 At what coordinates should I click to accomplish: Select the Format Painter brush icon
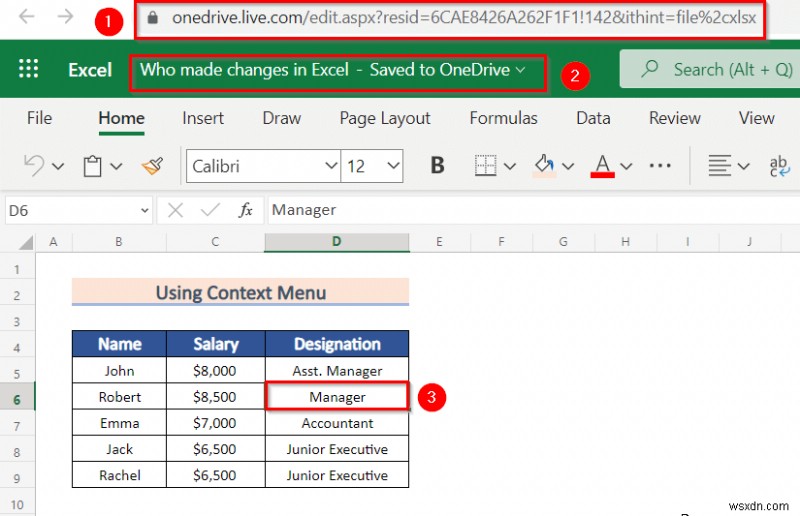coord(153,166)
